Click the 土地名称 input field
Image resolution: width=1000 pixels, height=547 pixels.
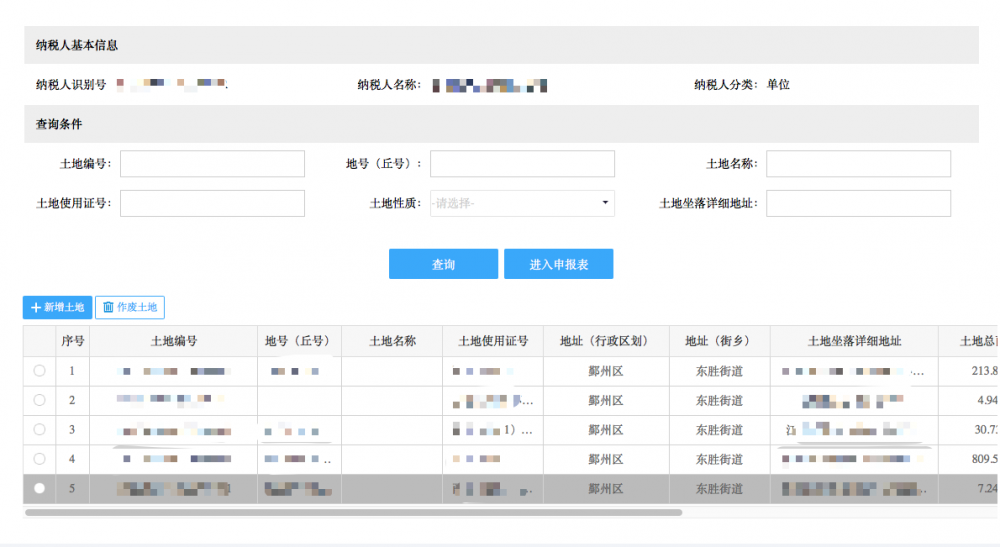click(858, 164)
